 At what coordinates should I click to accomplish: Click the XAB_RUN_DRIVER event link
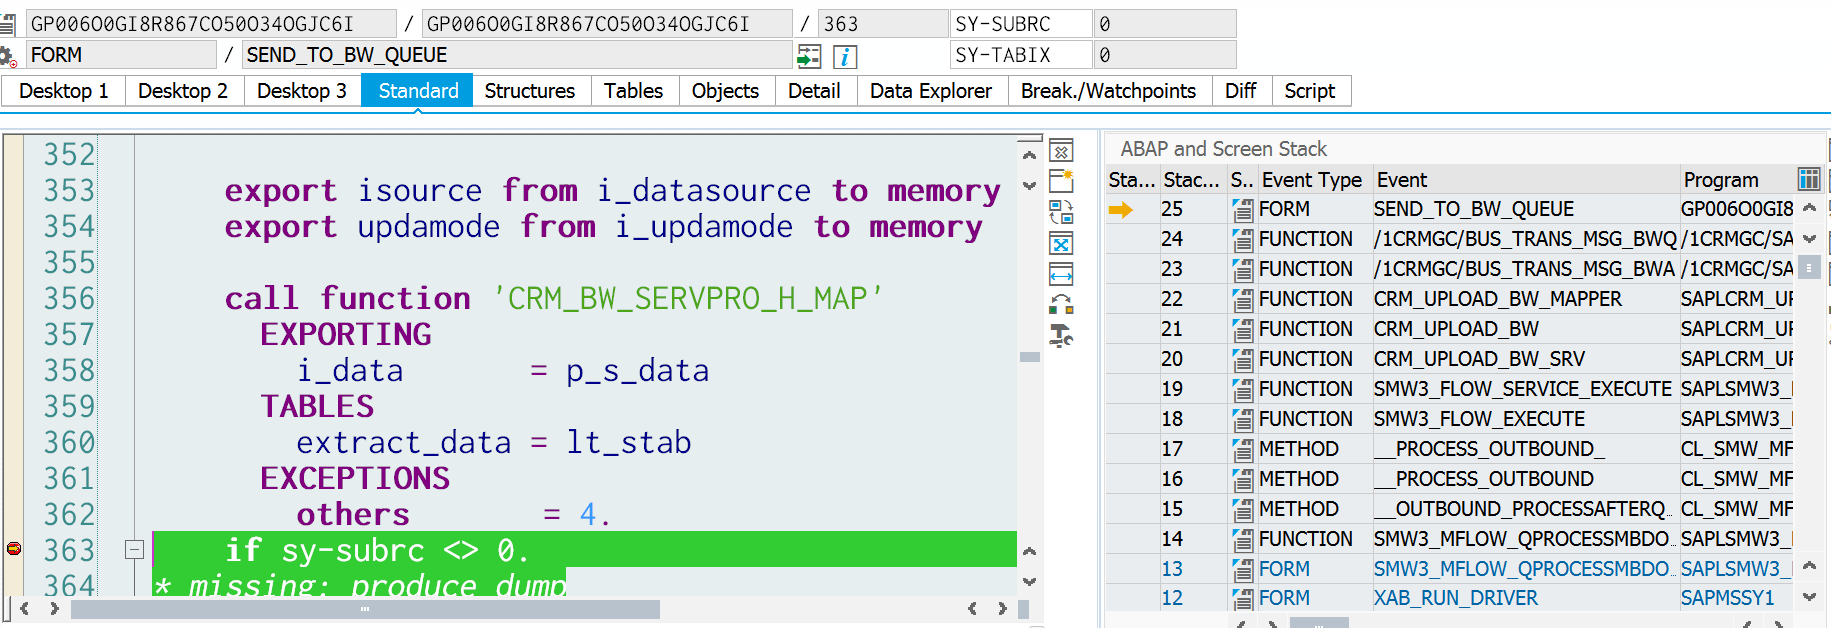tap(1455, 598)
